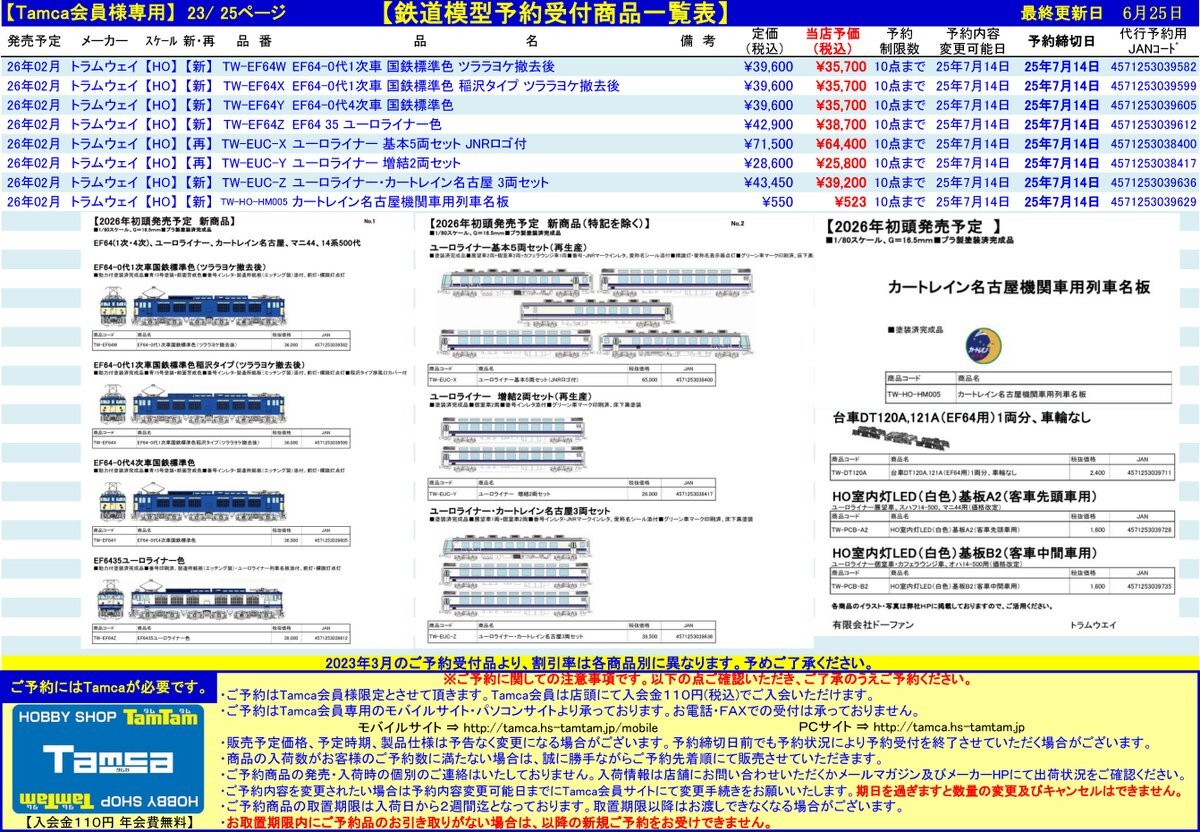Click the upright HOBBY SHOP TamTam logo
Viewport: 1200px width, 832px height.
coord(108,717)
